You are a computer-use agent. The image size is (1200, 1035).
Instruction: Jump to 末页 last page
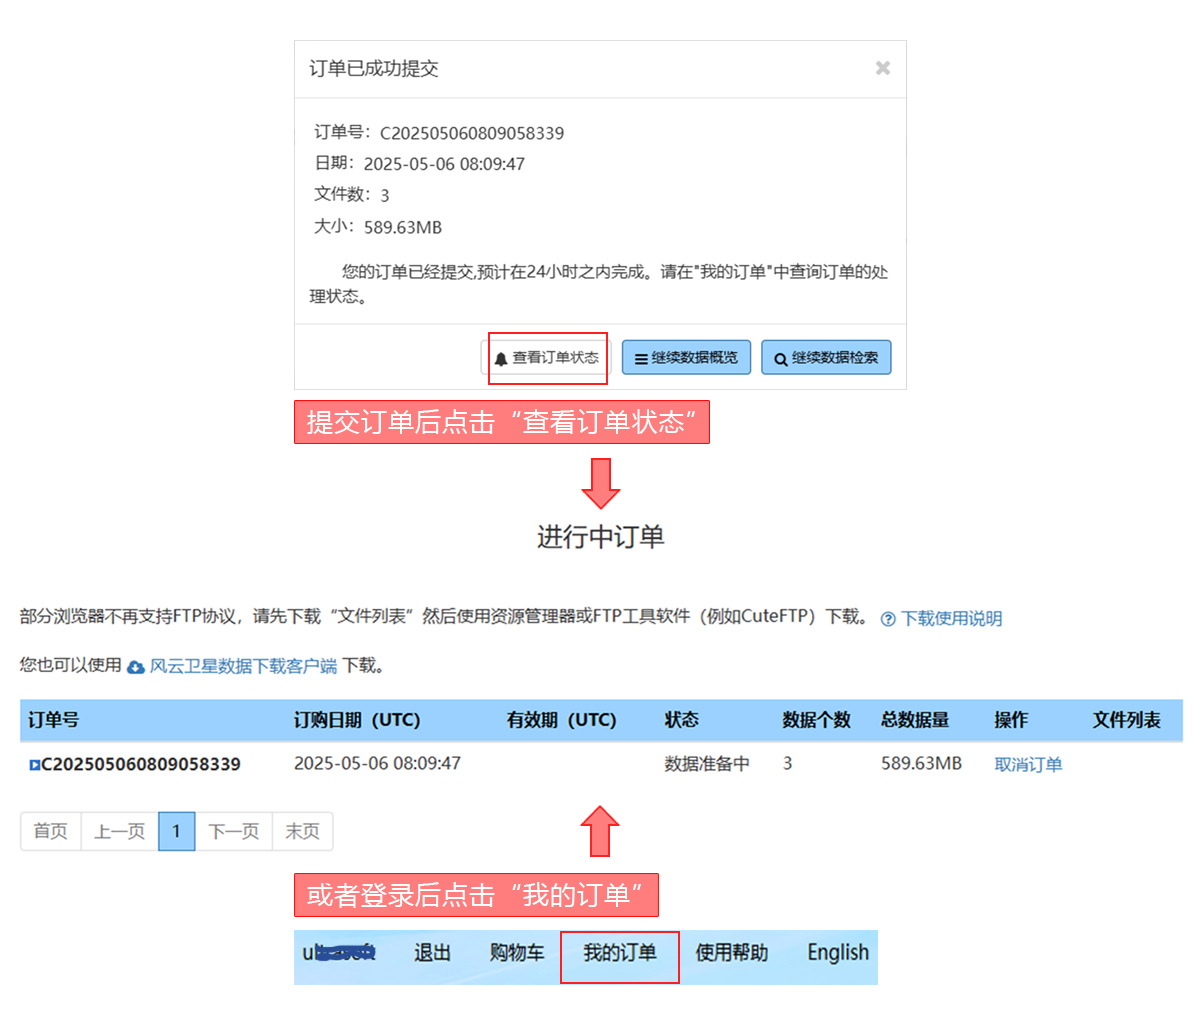click(302, 831)
